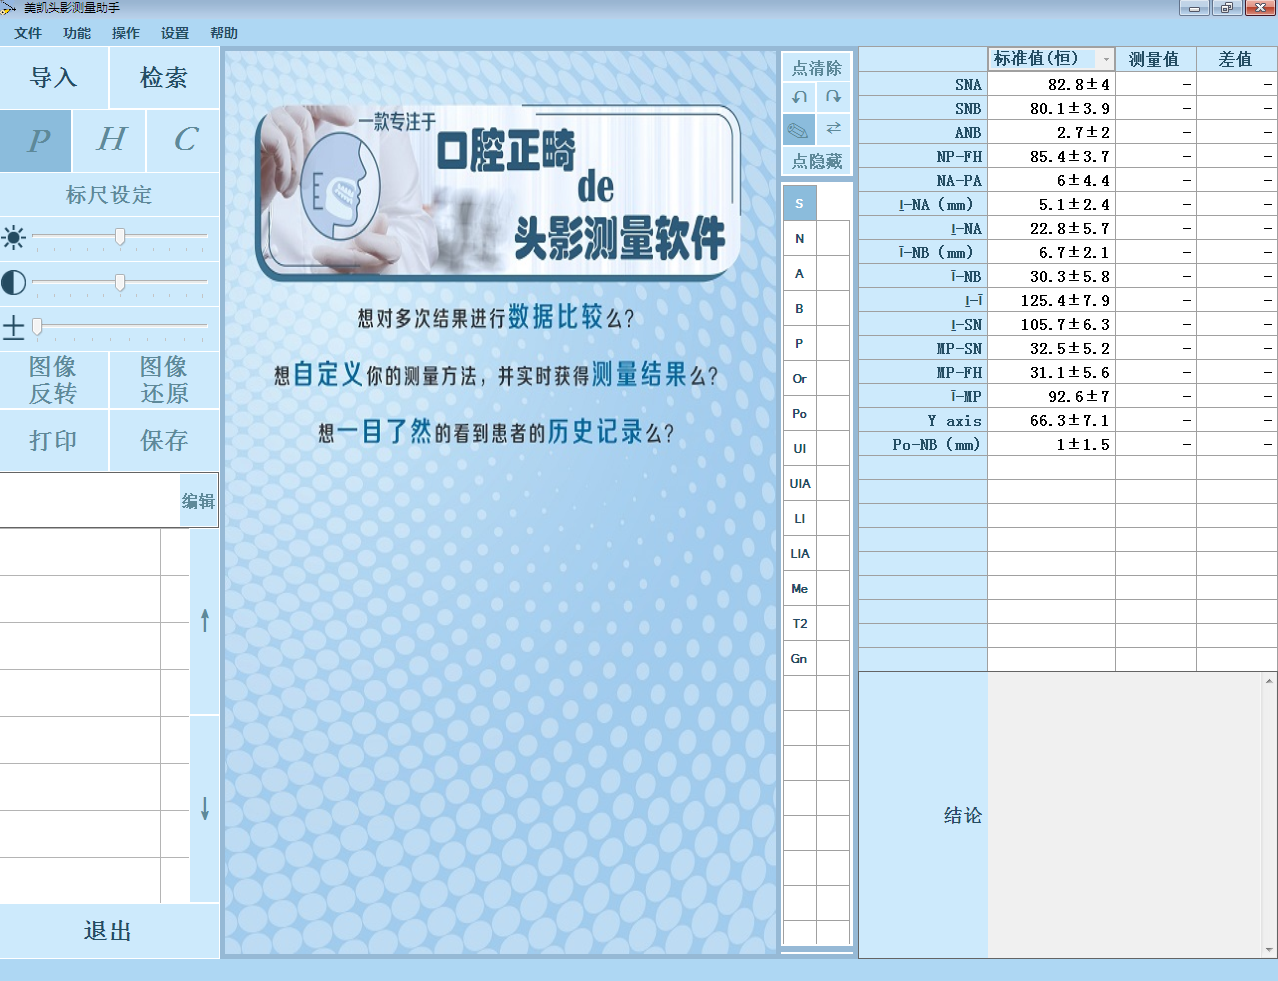Click the swap arrows icon

[x=834, y=129]
